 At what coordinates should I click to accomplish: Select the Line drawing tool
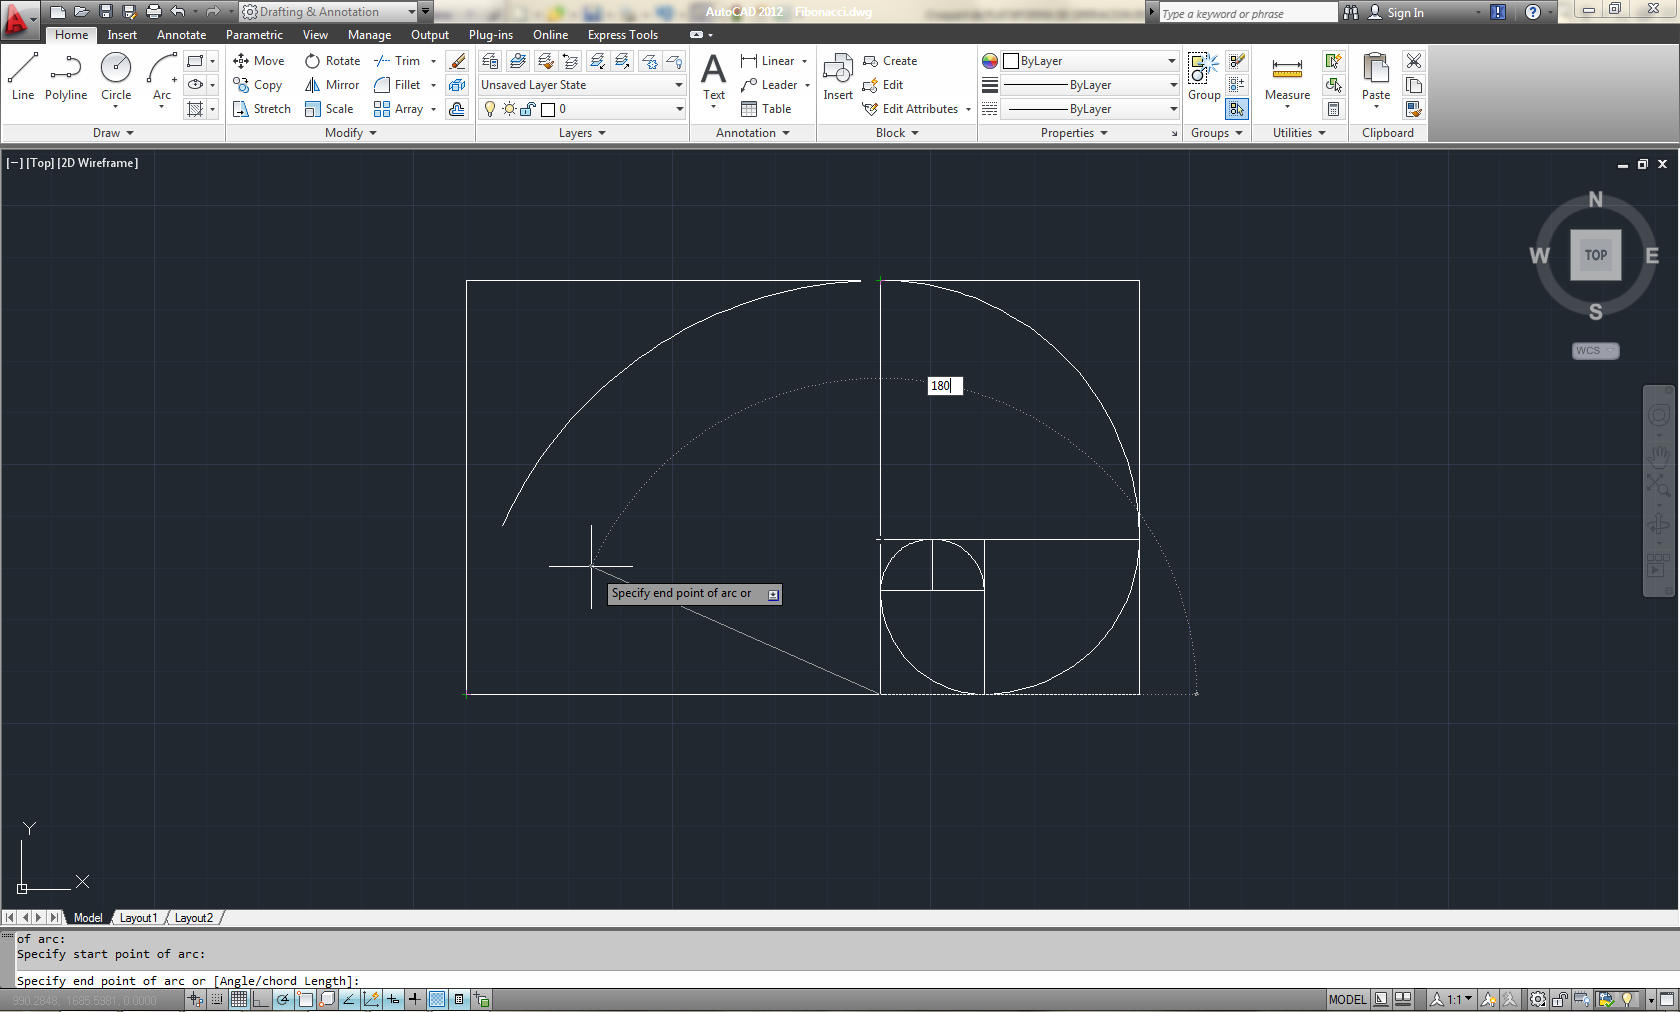23,77
